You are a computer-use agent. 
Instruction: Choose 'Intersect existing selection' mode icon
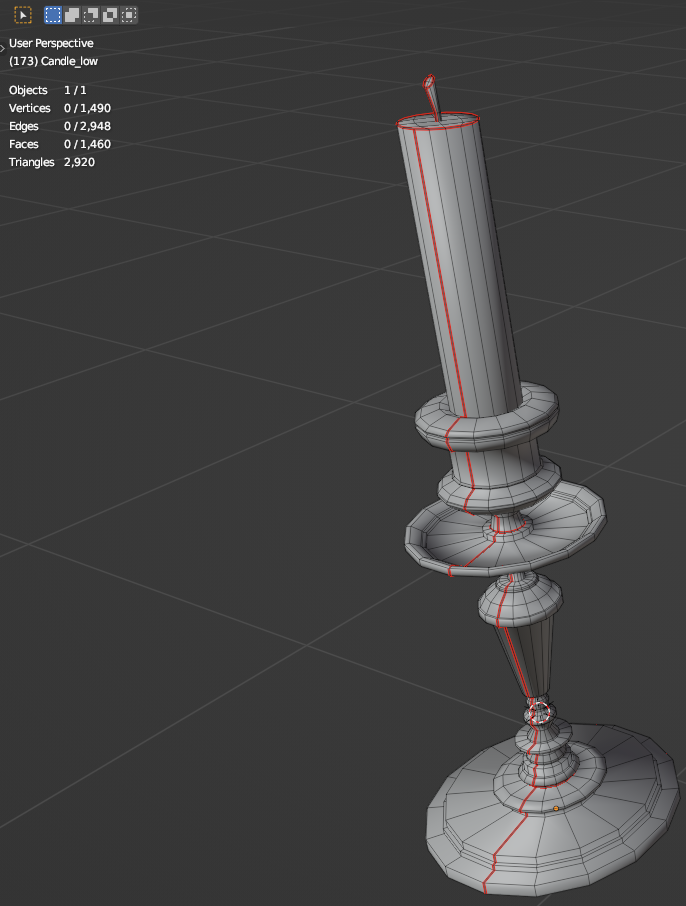[x=129, y=15]
